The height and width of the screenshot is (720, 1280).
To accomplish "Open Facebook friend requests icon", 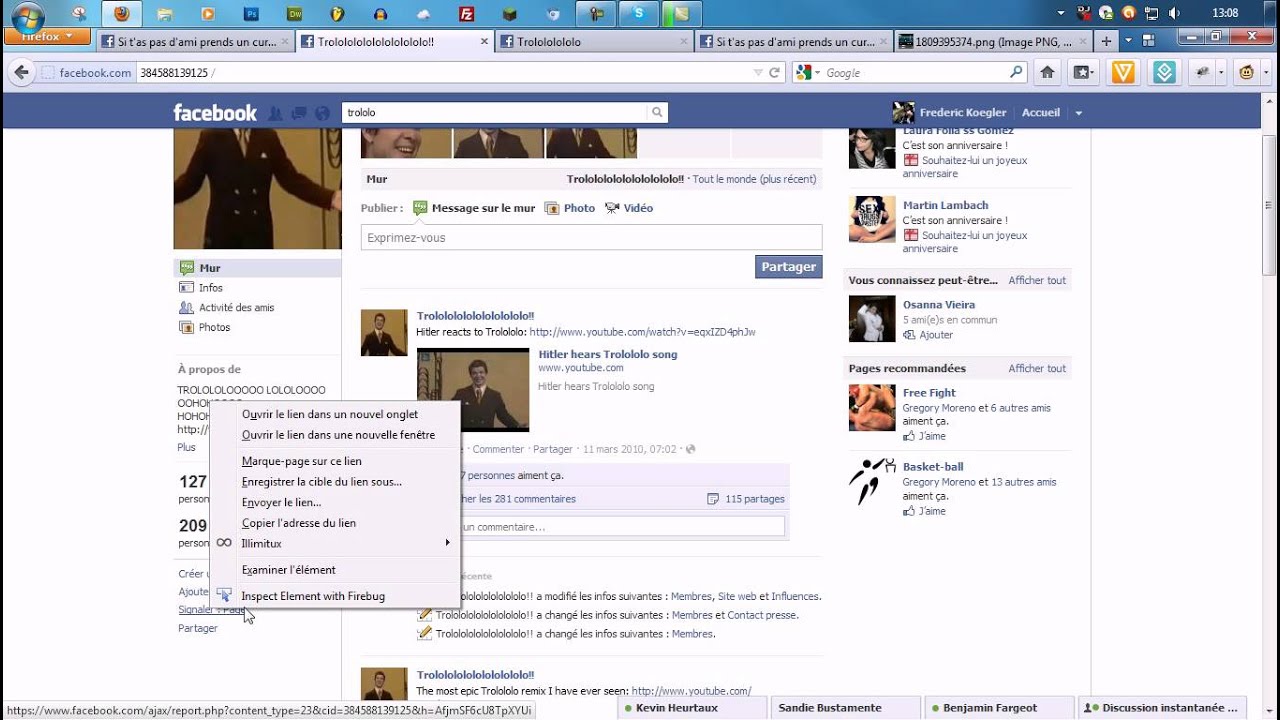I will (x=275, y=113).
